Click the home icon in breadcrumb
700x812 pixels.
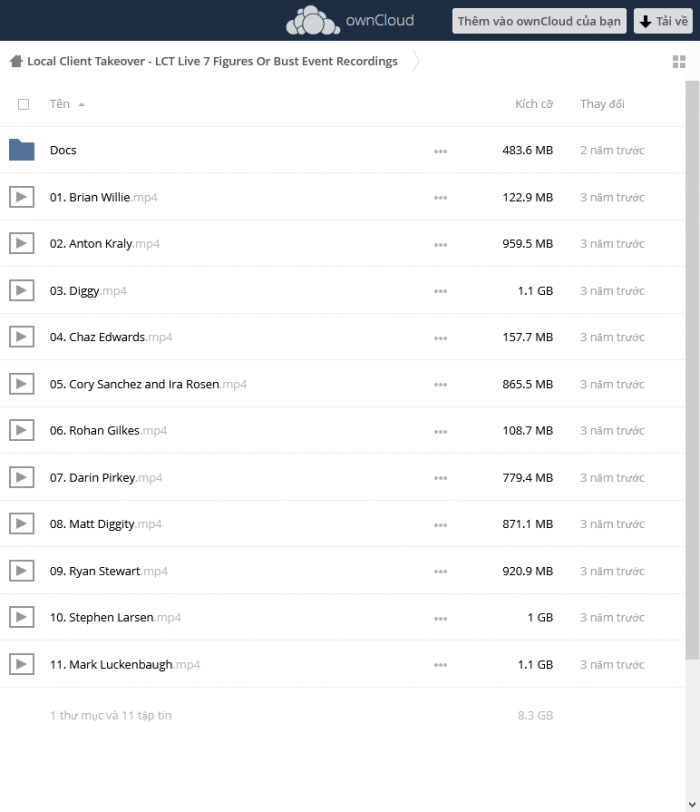coord(16,61)
